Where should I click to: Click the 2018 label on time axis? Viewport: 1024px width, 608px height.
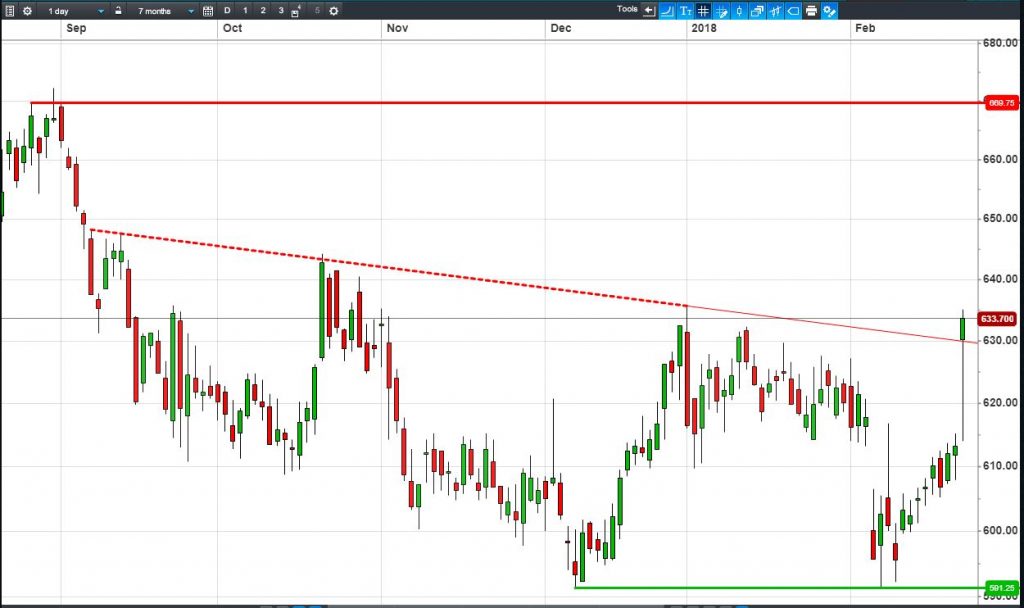click(704, 28)
